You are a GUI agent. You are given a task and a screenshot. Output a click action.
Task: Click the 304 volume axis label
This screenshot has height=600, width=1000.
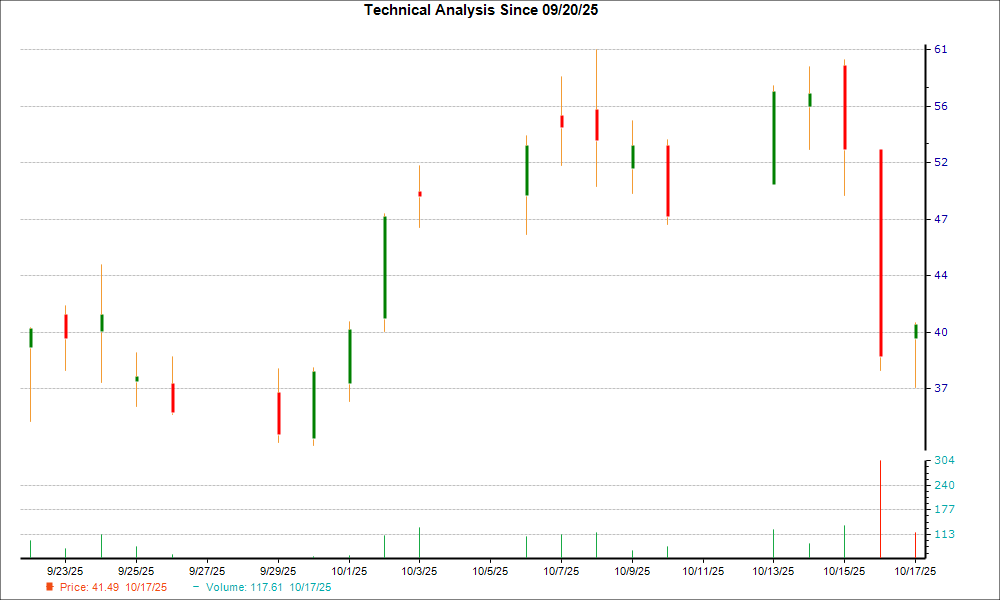coord(944,461)
